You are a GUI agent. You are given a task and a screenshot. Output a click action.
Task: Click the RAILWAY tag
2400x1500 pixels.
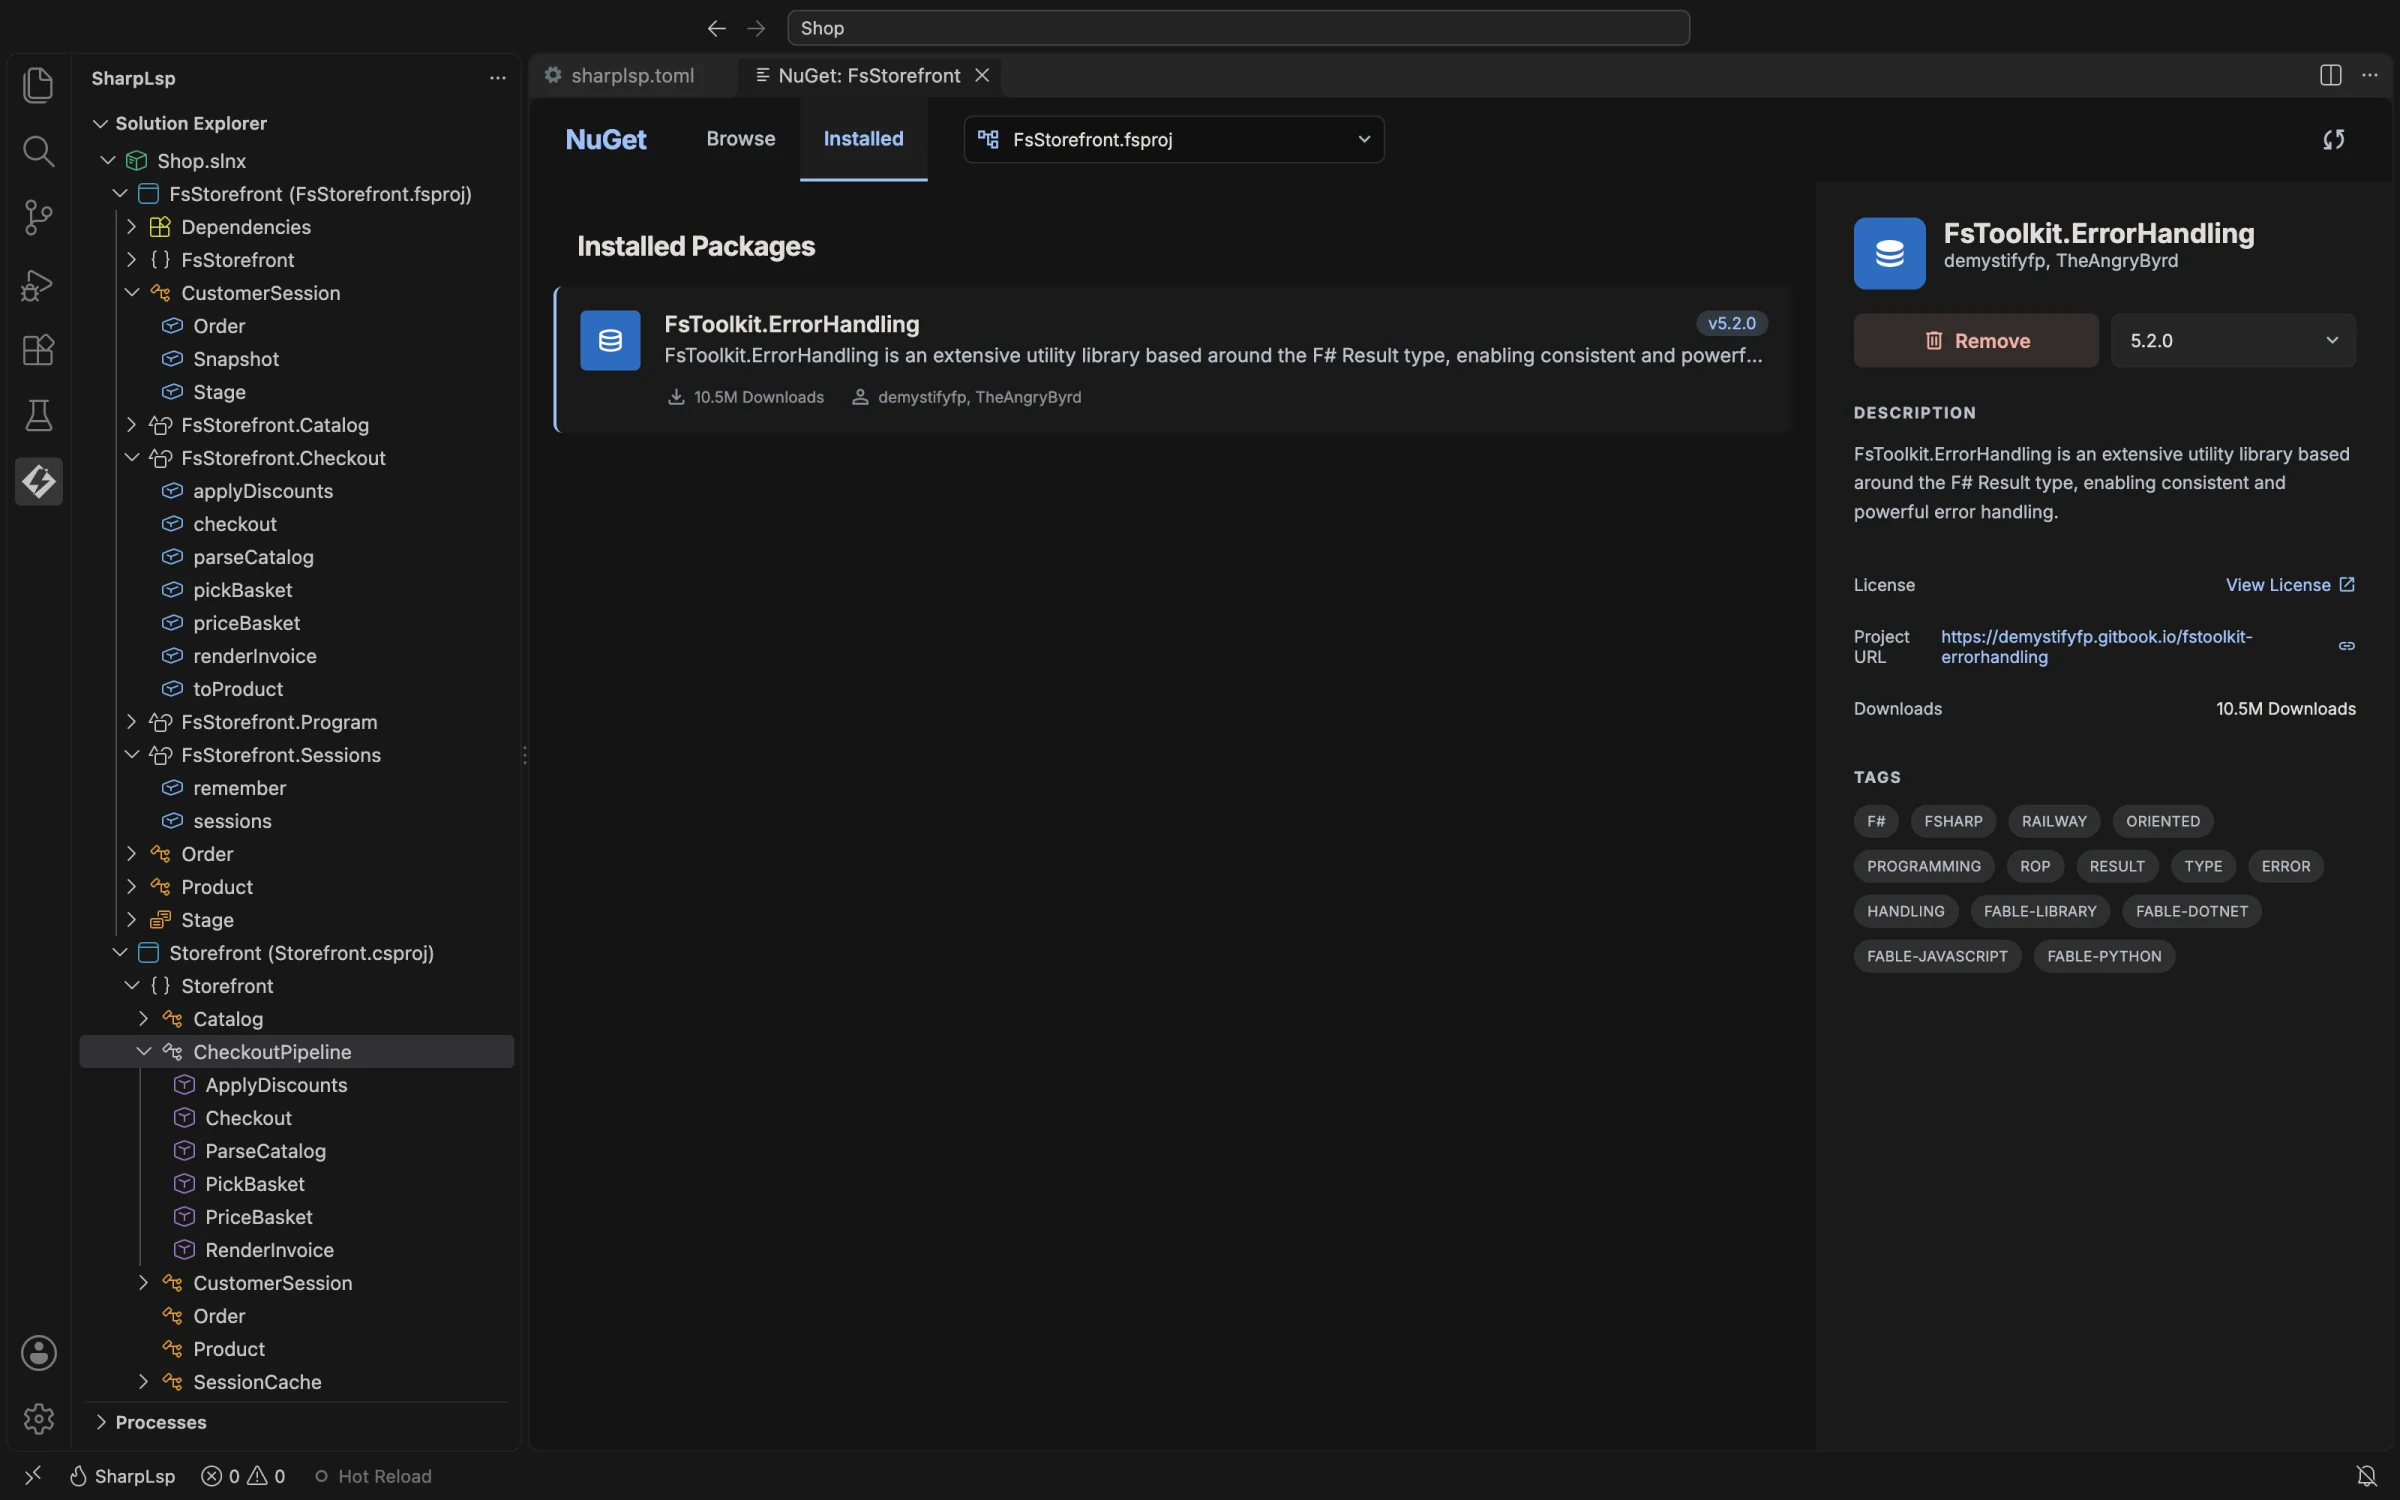pos(2054,821)
